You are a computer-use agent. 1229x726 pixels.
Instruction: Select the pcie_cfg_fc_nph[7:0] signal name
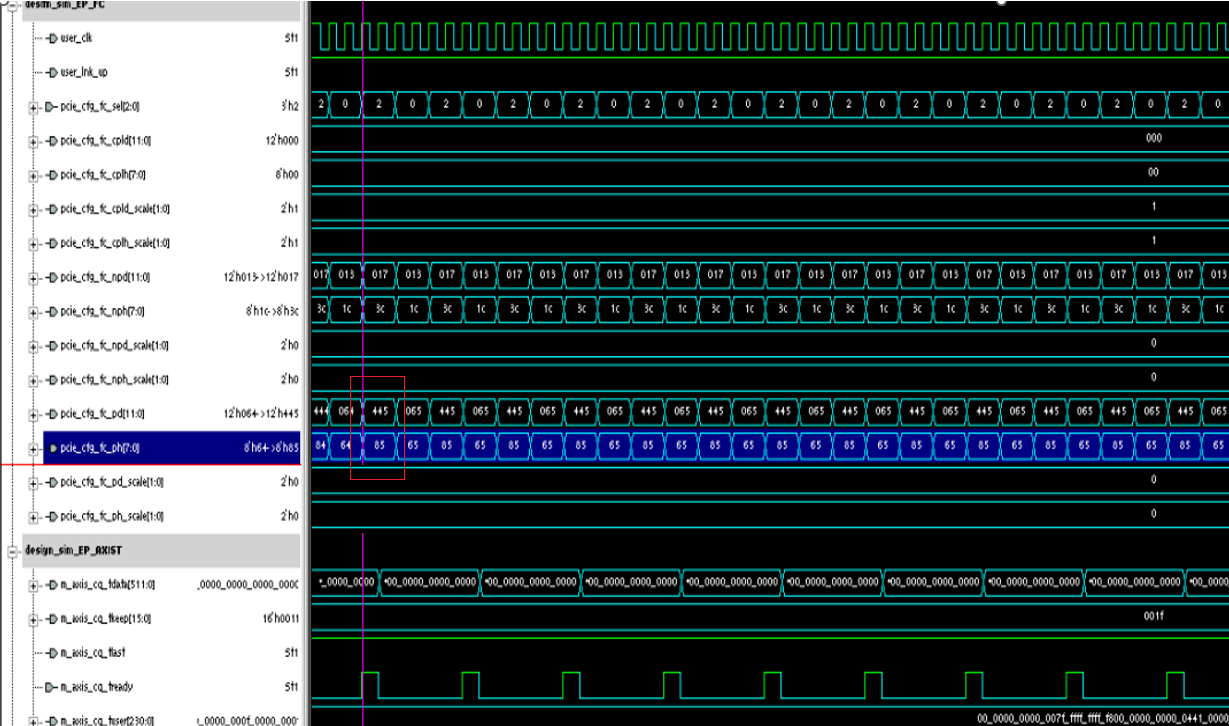point(103,312)
